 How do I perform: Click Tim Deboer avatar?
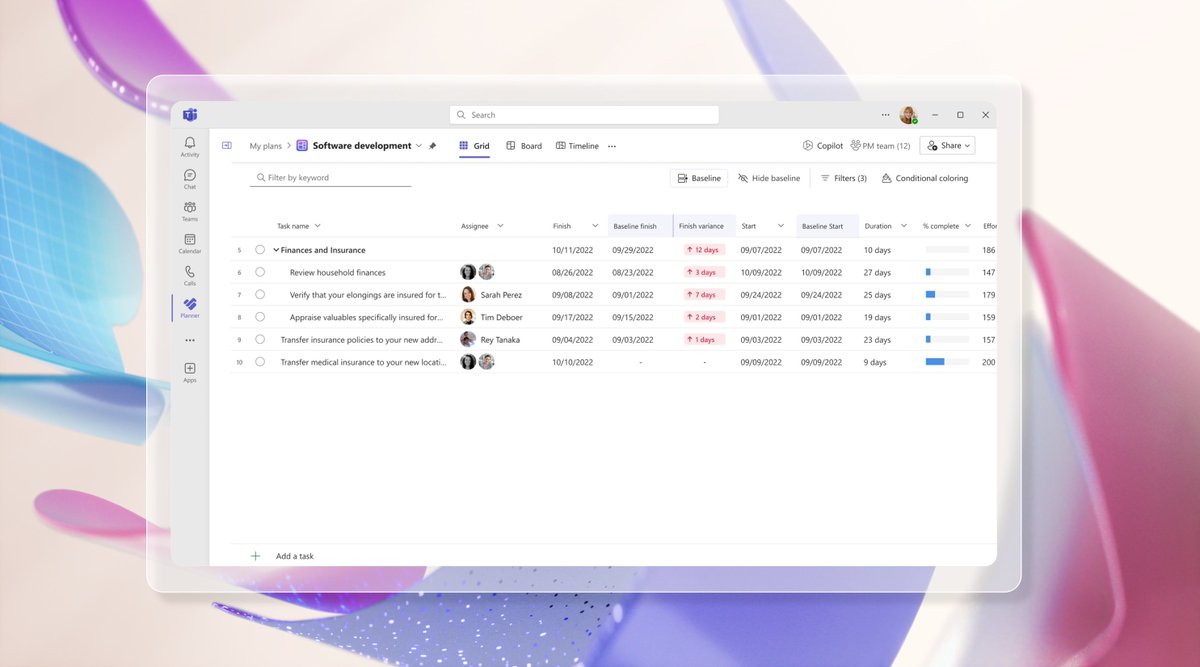pos(467,317)
